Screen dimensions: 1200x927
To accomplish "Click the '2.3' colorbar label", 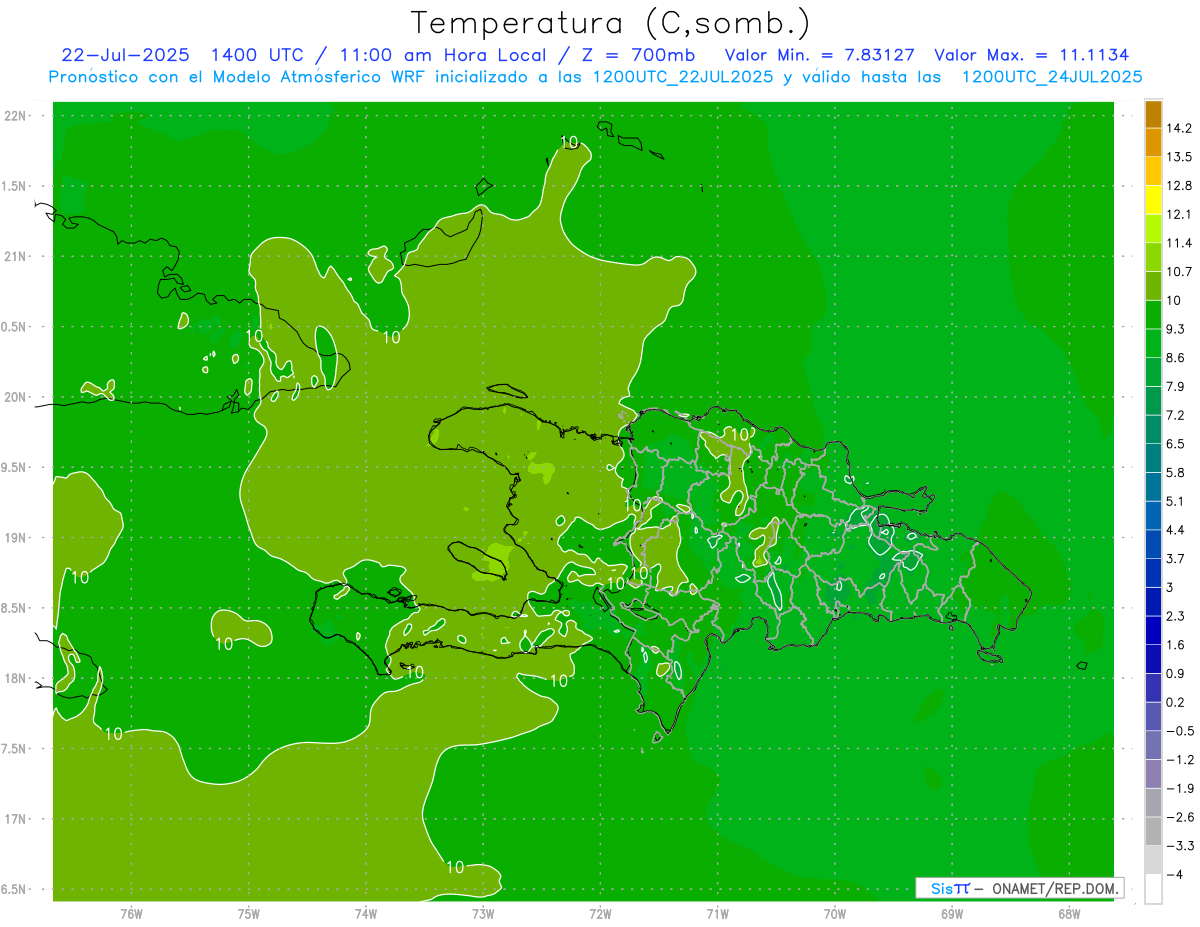I will coord(1175,616).
